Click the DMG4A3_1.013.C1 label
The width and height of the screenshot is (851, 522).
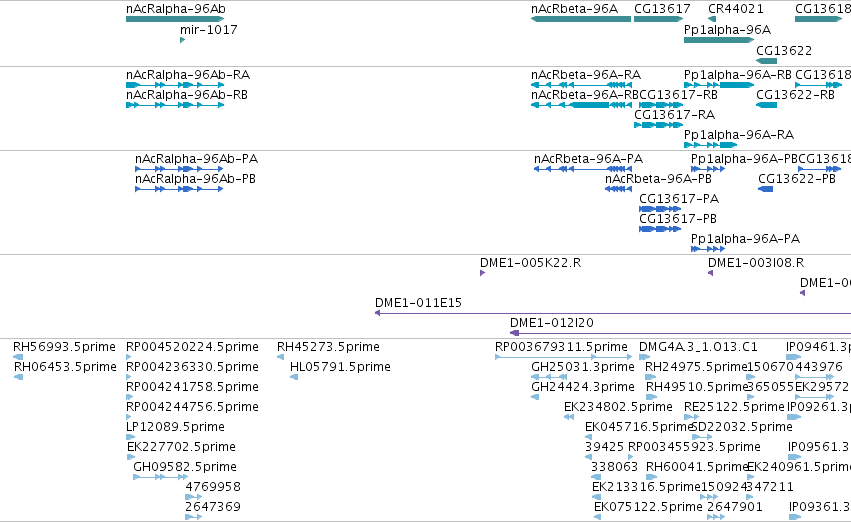tap(698, 347)
